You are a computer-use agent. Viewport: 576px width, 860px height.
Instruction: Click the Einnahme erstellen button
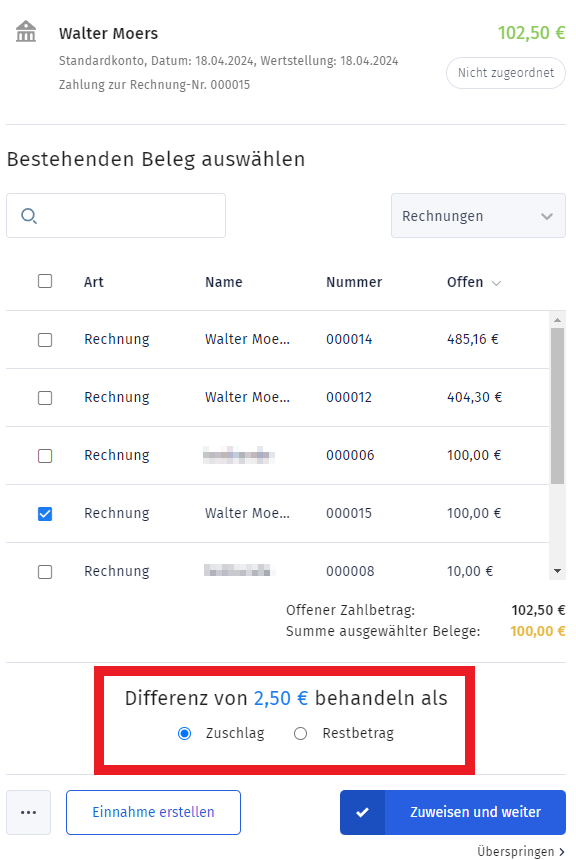coord(154,812)
